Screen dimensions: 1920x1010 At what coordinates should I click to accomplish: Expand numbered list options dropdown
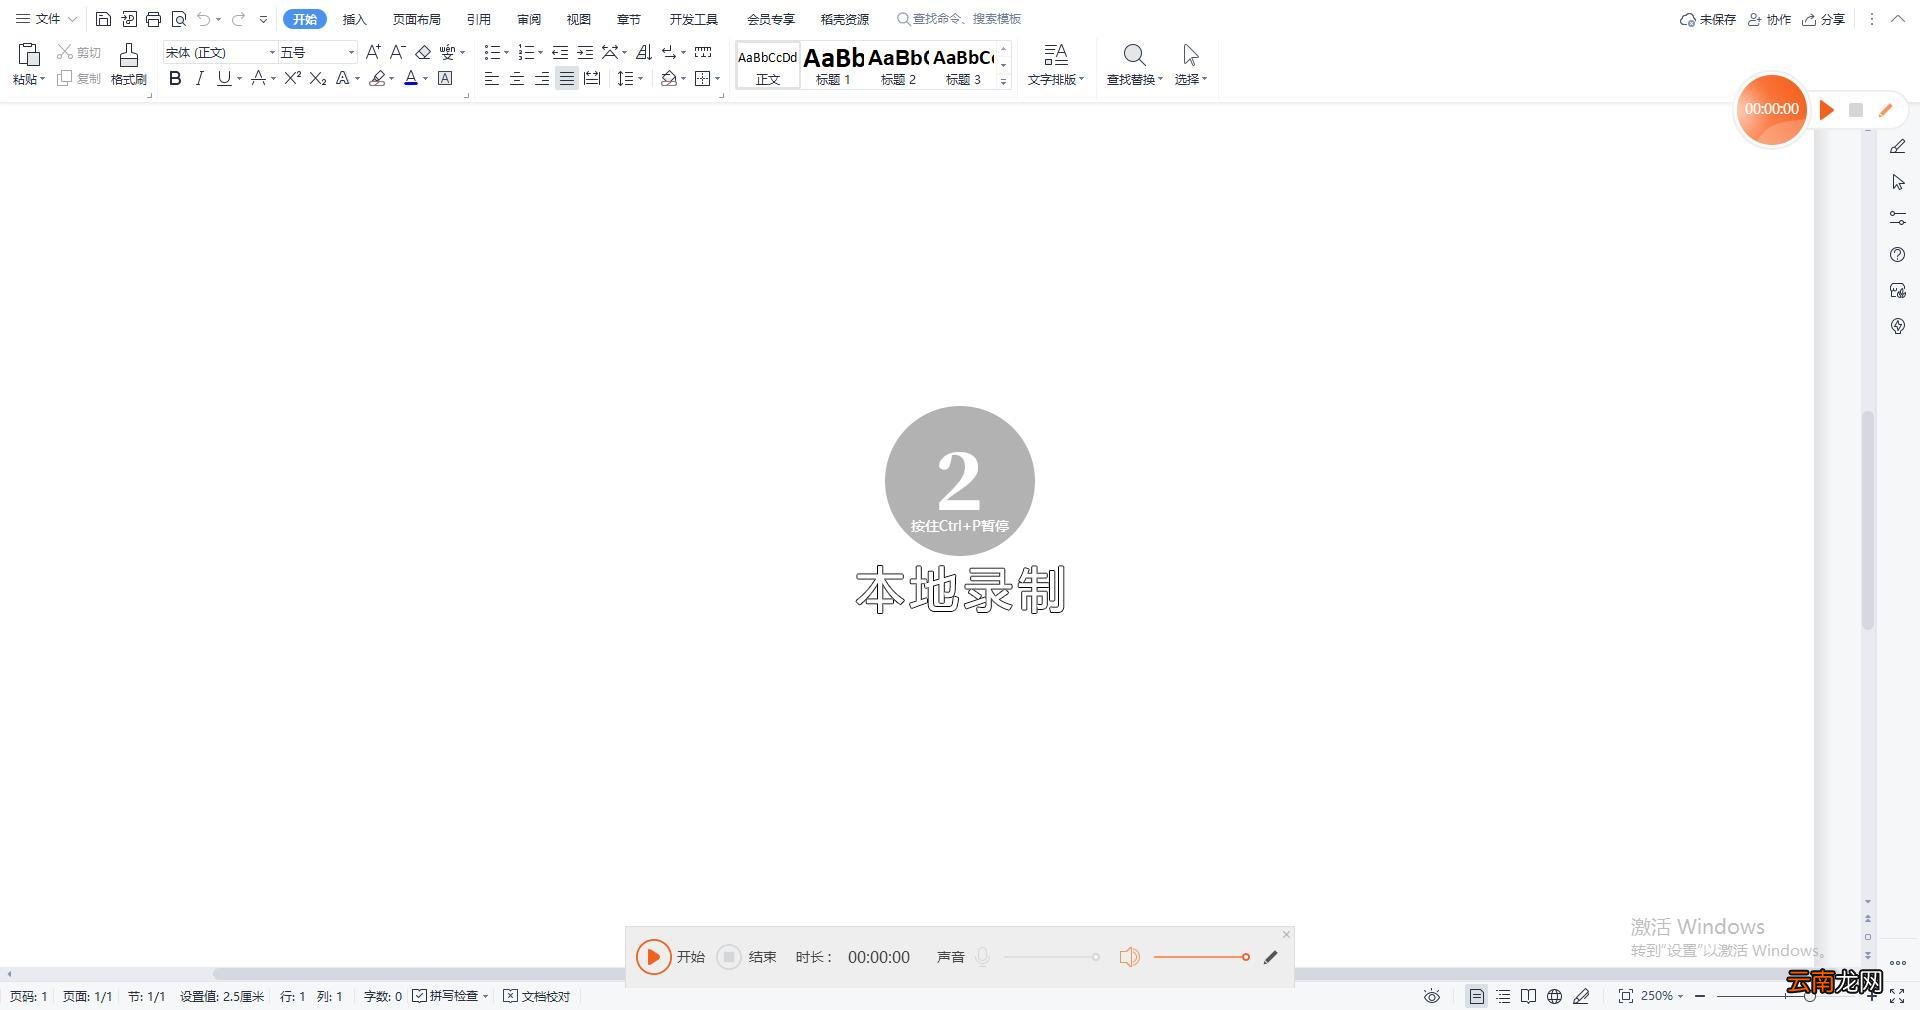tap(540, 52)
